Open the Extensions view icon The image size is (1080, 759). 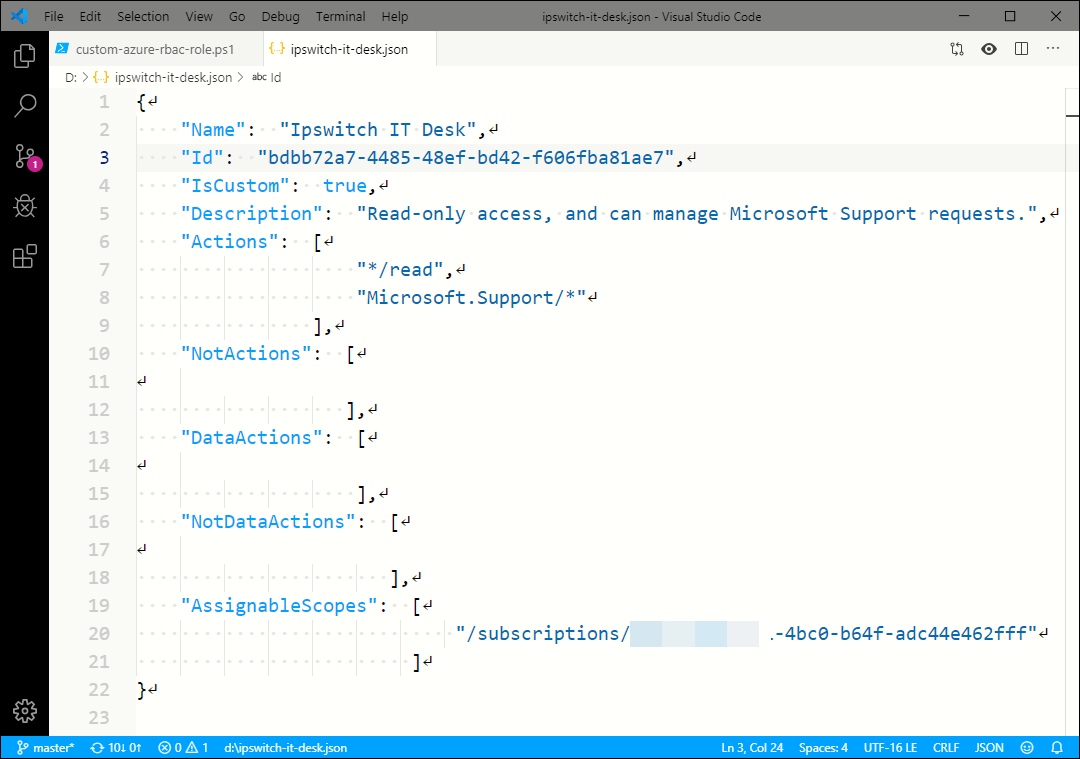(25, 257)
